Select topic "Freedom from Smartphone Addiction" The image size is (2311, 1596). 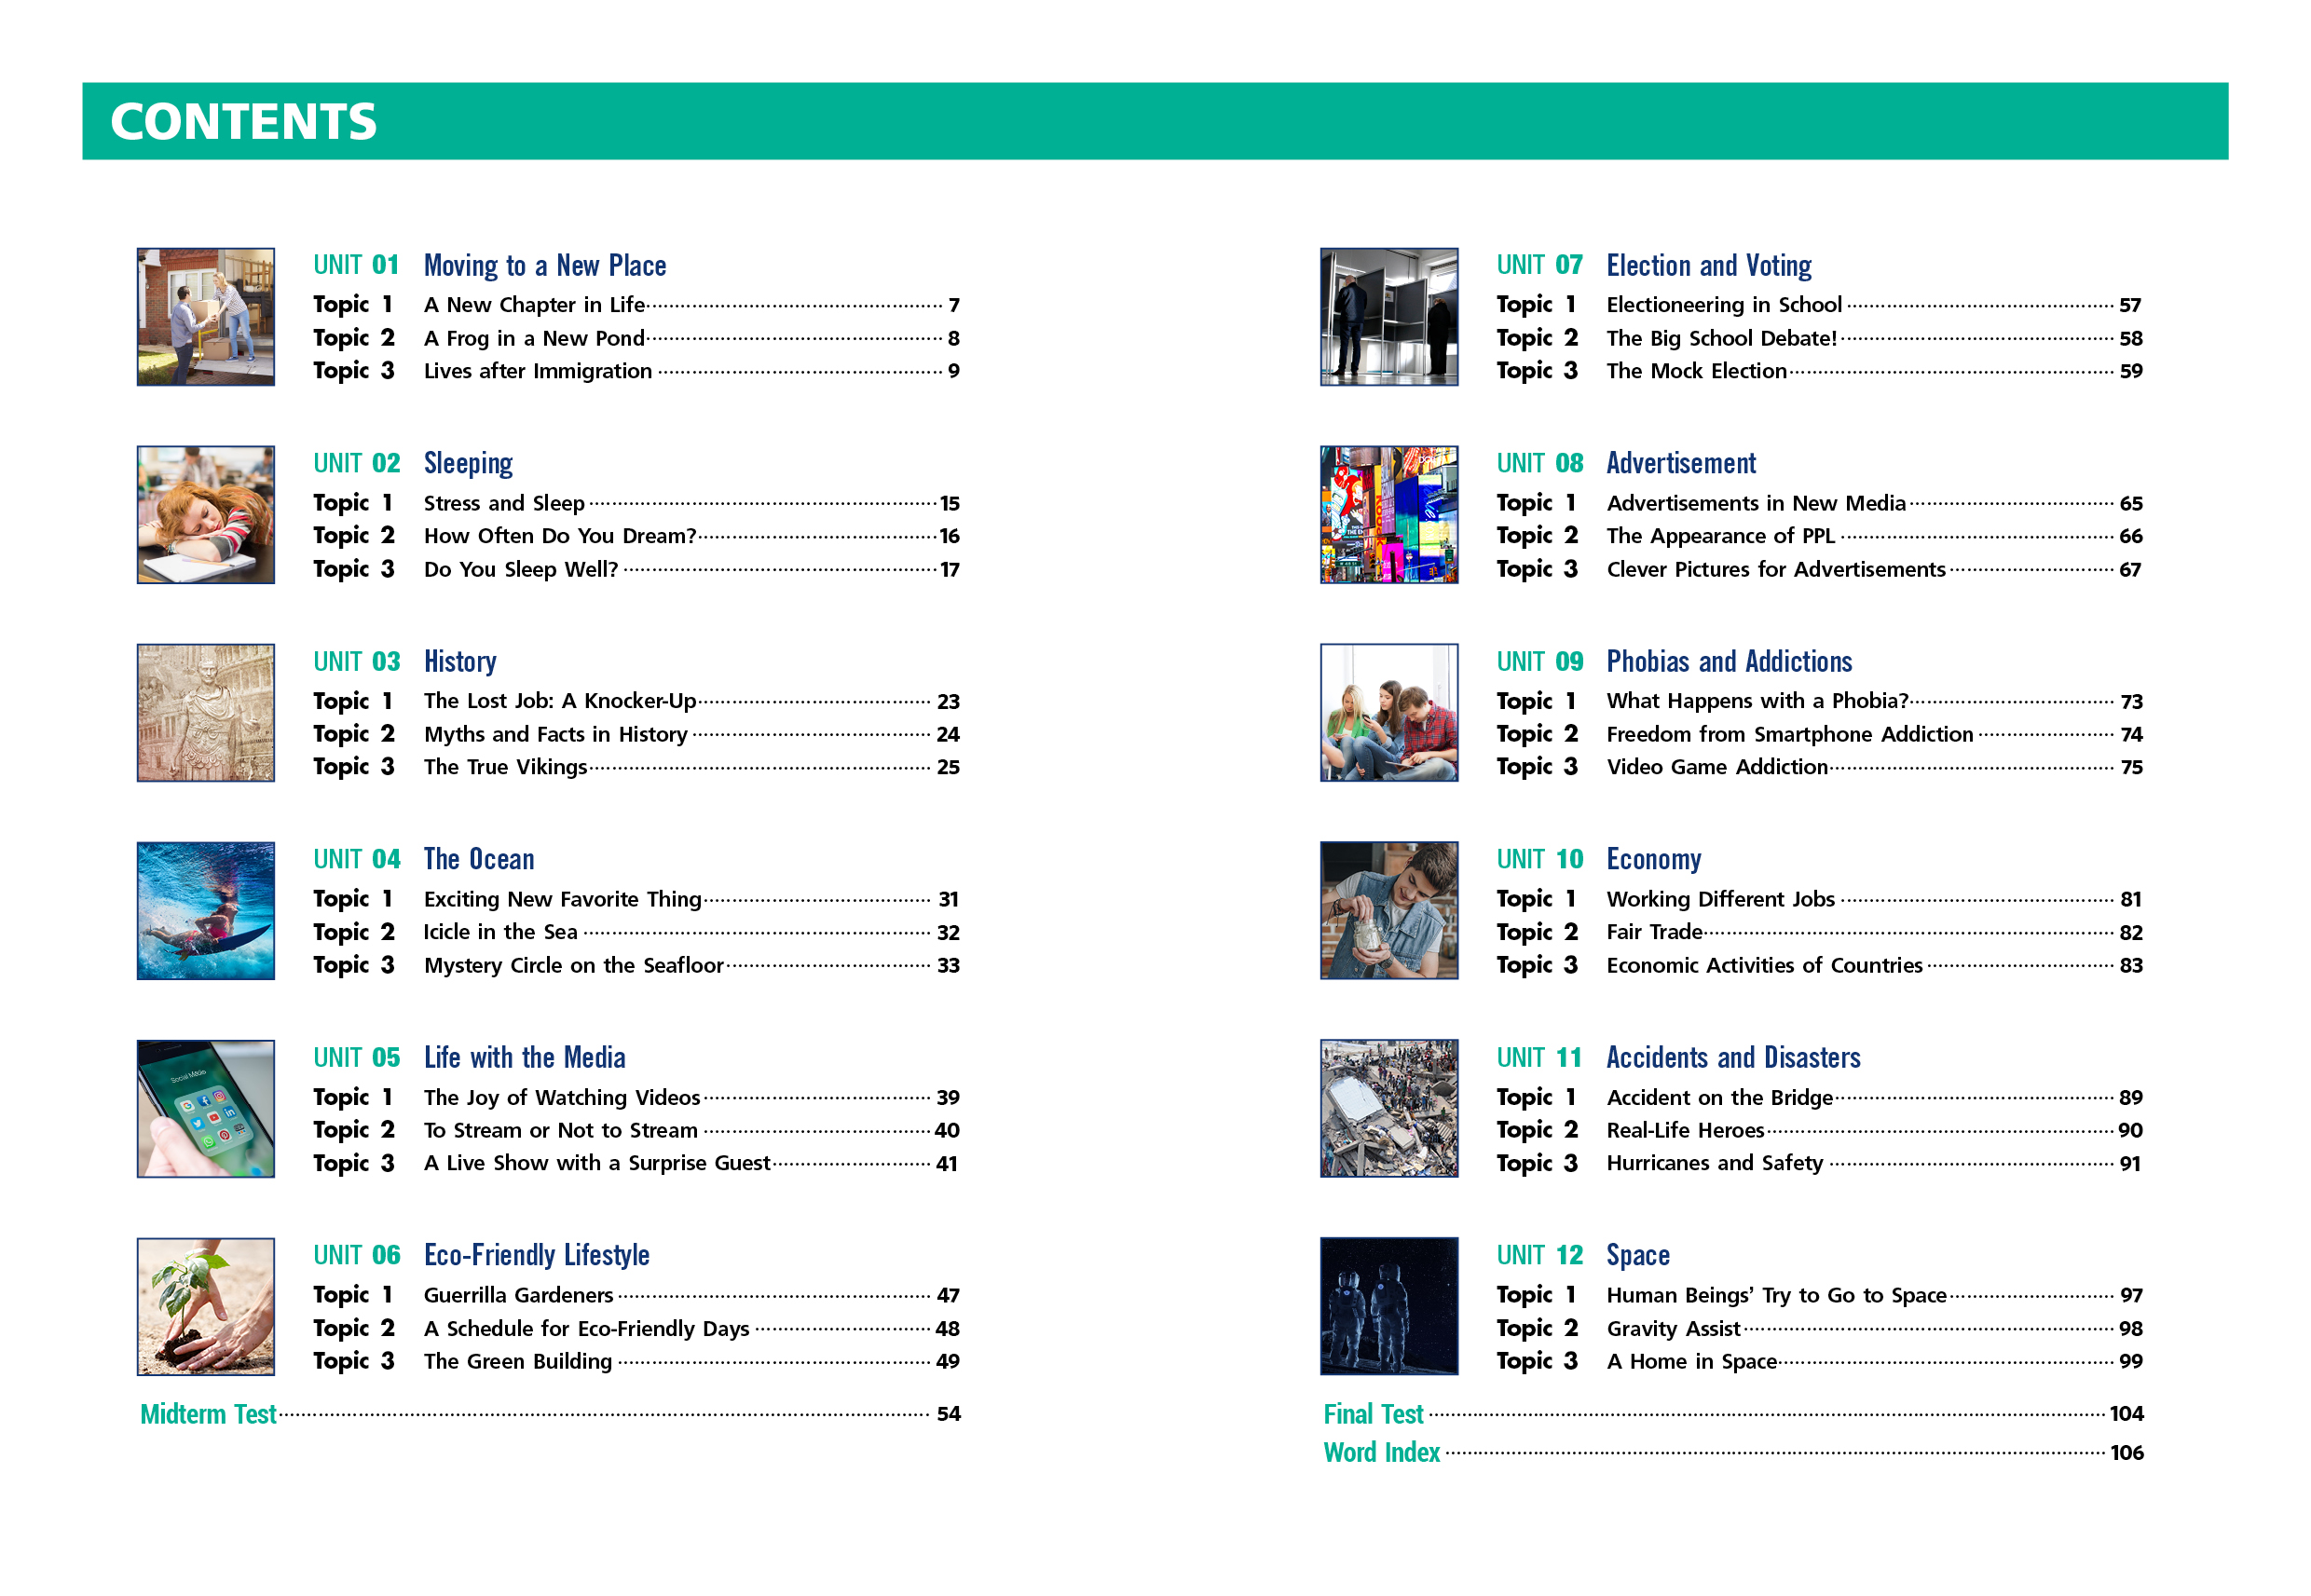click(1790, 735)
